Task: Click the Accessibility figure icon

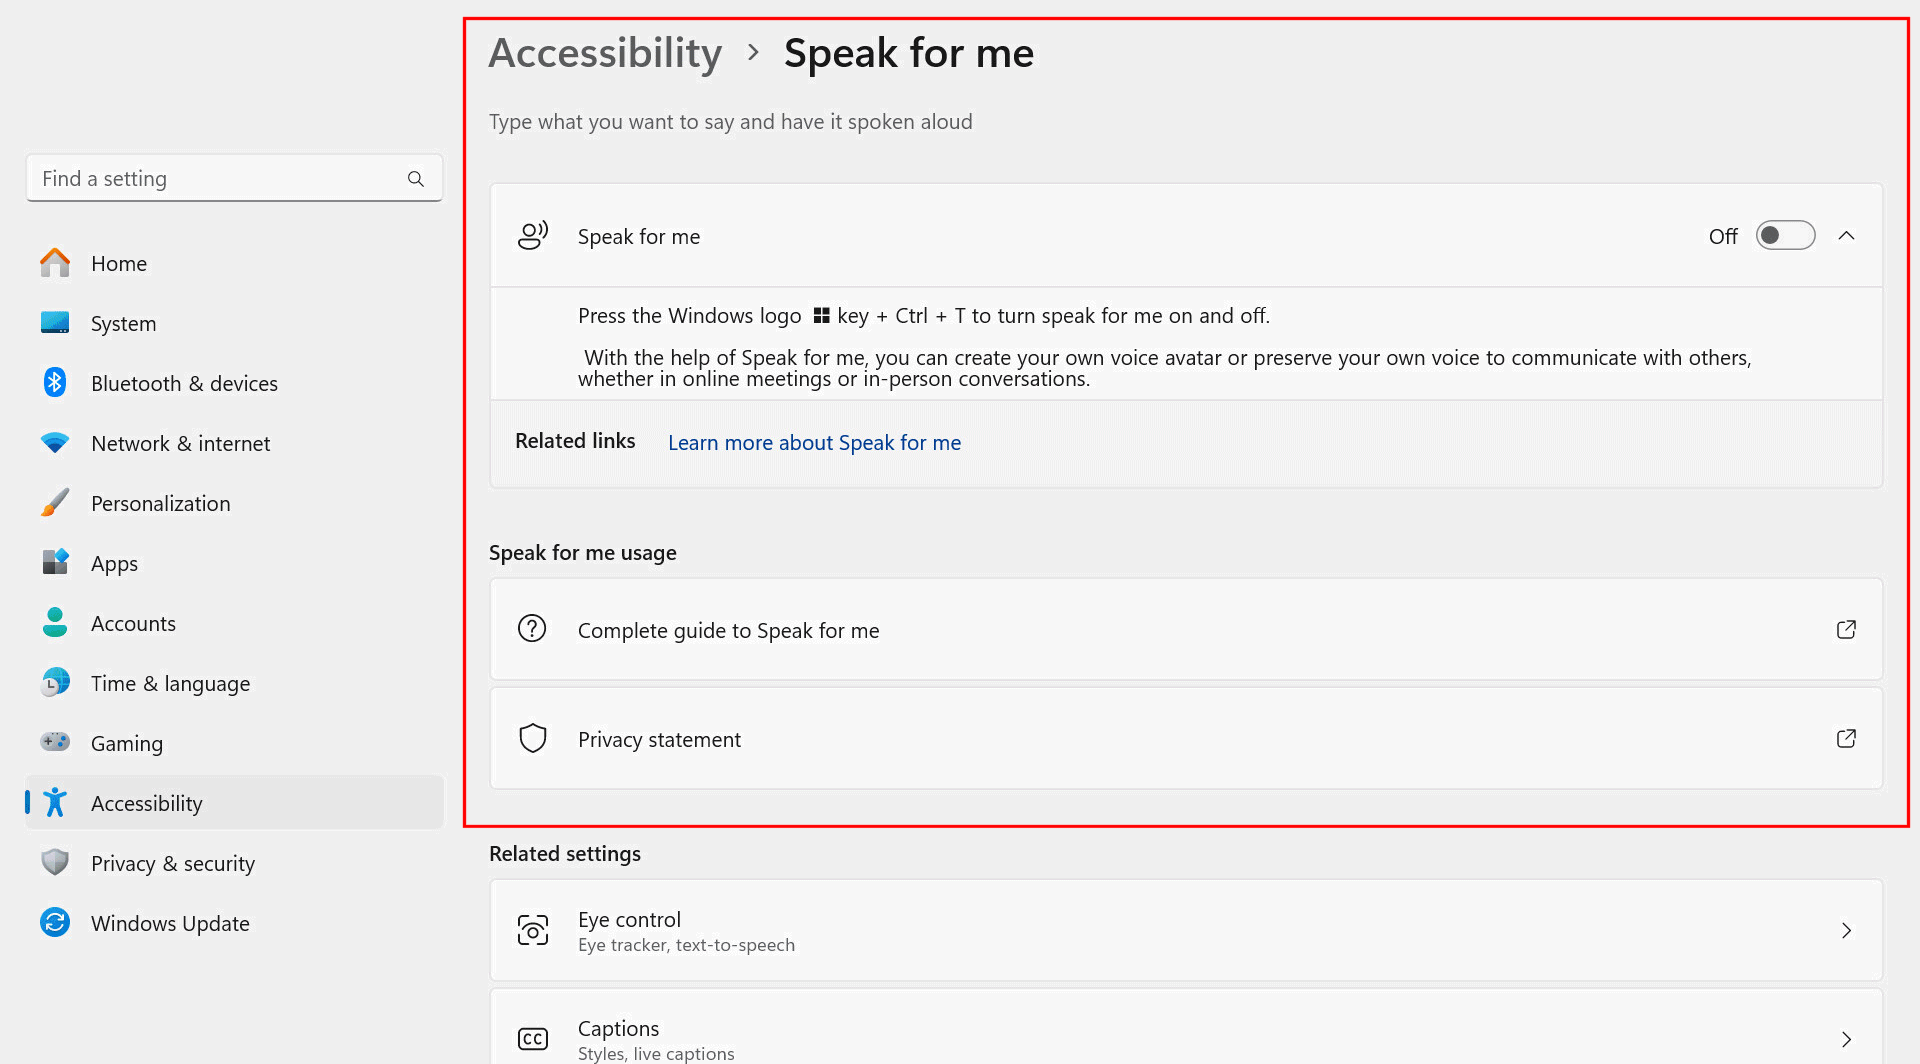Action: [55, 803]
